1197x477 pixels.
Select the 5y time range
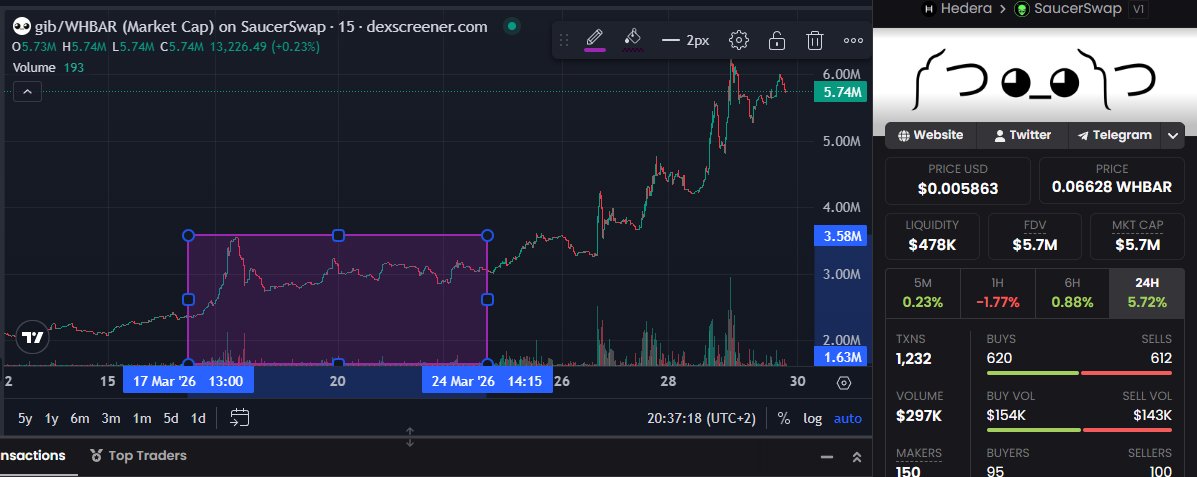25,418
